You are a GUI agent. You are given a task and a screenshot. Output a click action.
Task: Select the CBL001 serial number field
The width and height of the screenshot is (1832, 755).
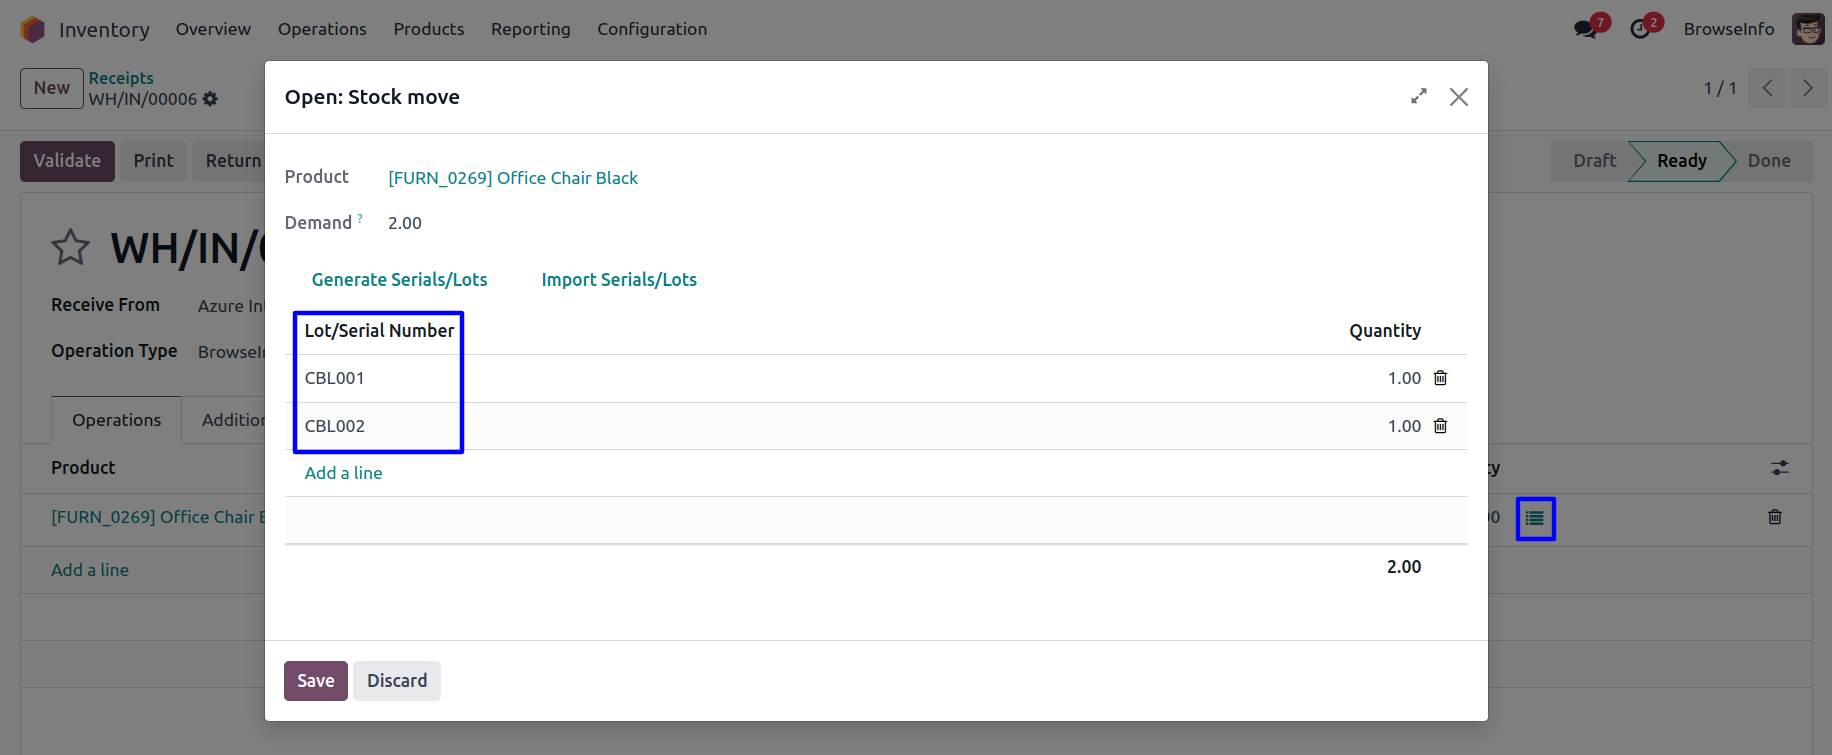335,378
